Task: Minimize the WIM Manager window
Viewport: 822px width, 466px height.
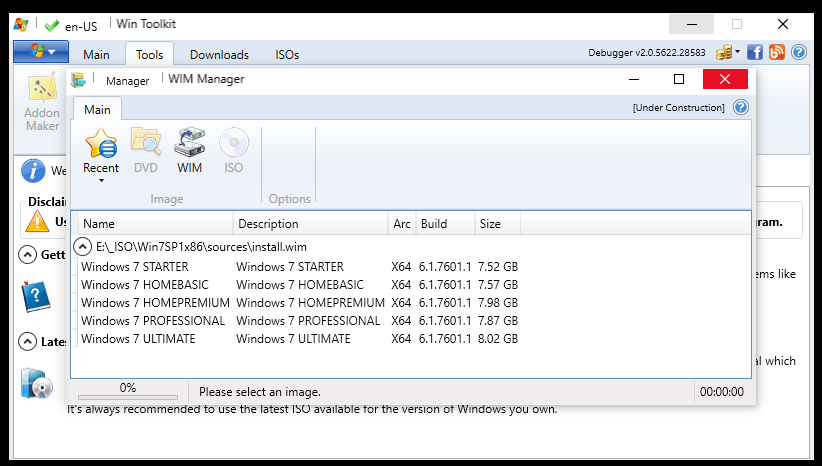Action: click(634, 79)
